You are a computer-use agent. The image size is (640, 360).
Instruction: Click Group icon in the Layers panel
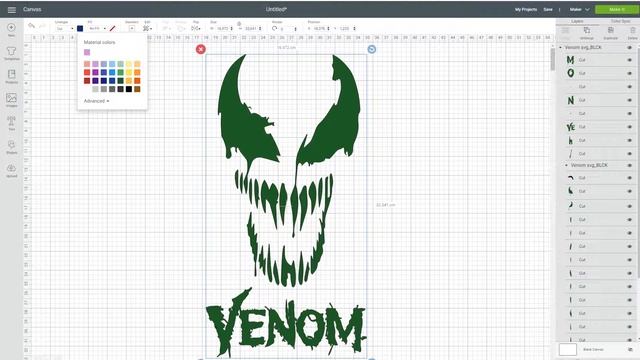pos(565,31)
